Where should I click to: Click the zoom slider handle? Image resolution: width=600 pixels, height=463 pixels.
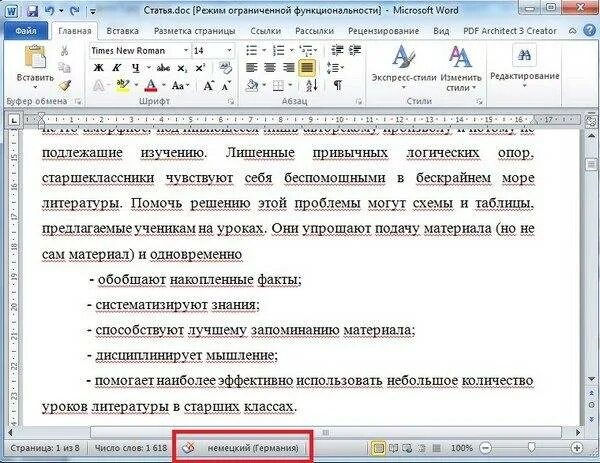531,448
